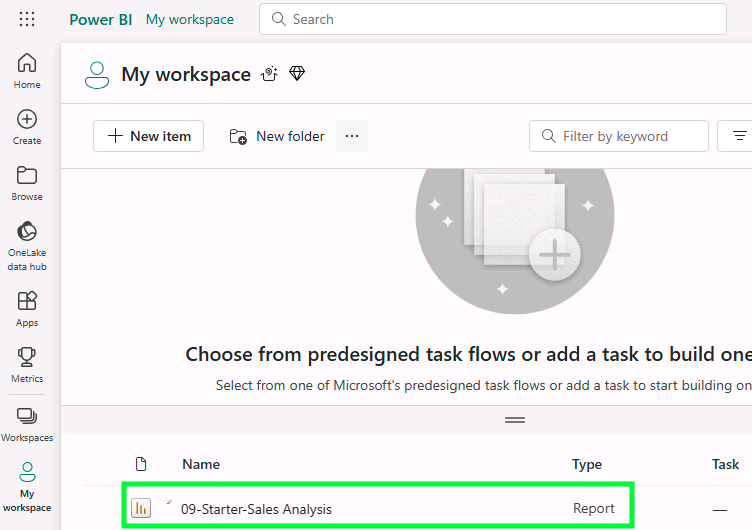The width and height of the screenshot is (752, 530).
Task: Focus the Filter by keyword field
Action: 619,136
